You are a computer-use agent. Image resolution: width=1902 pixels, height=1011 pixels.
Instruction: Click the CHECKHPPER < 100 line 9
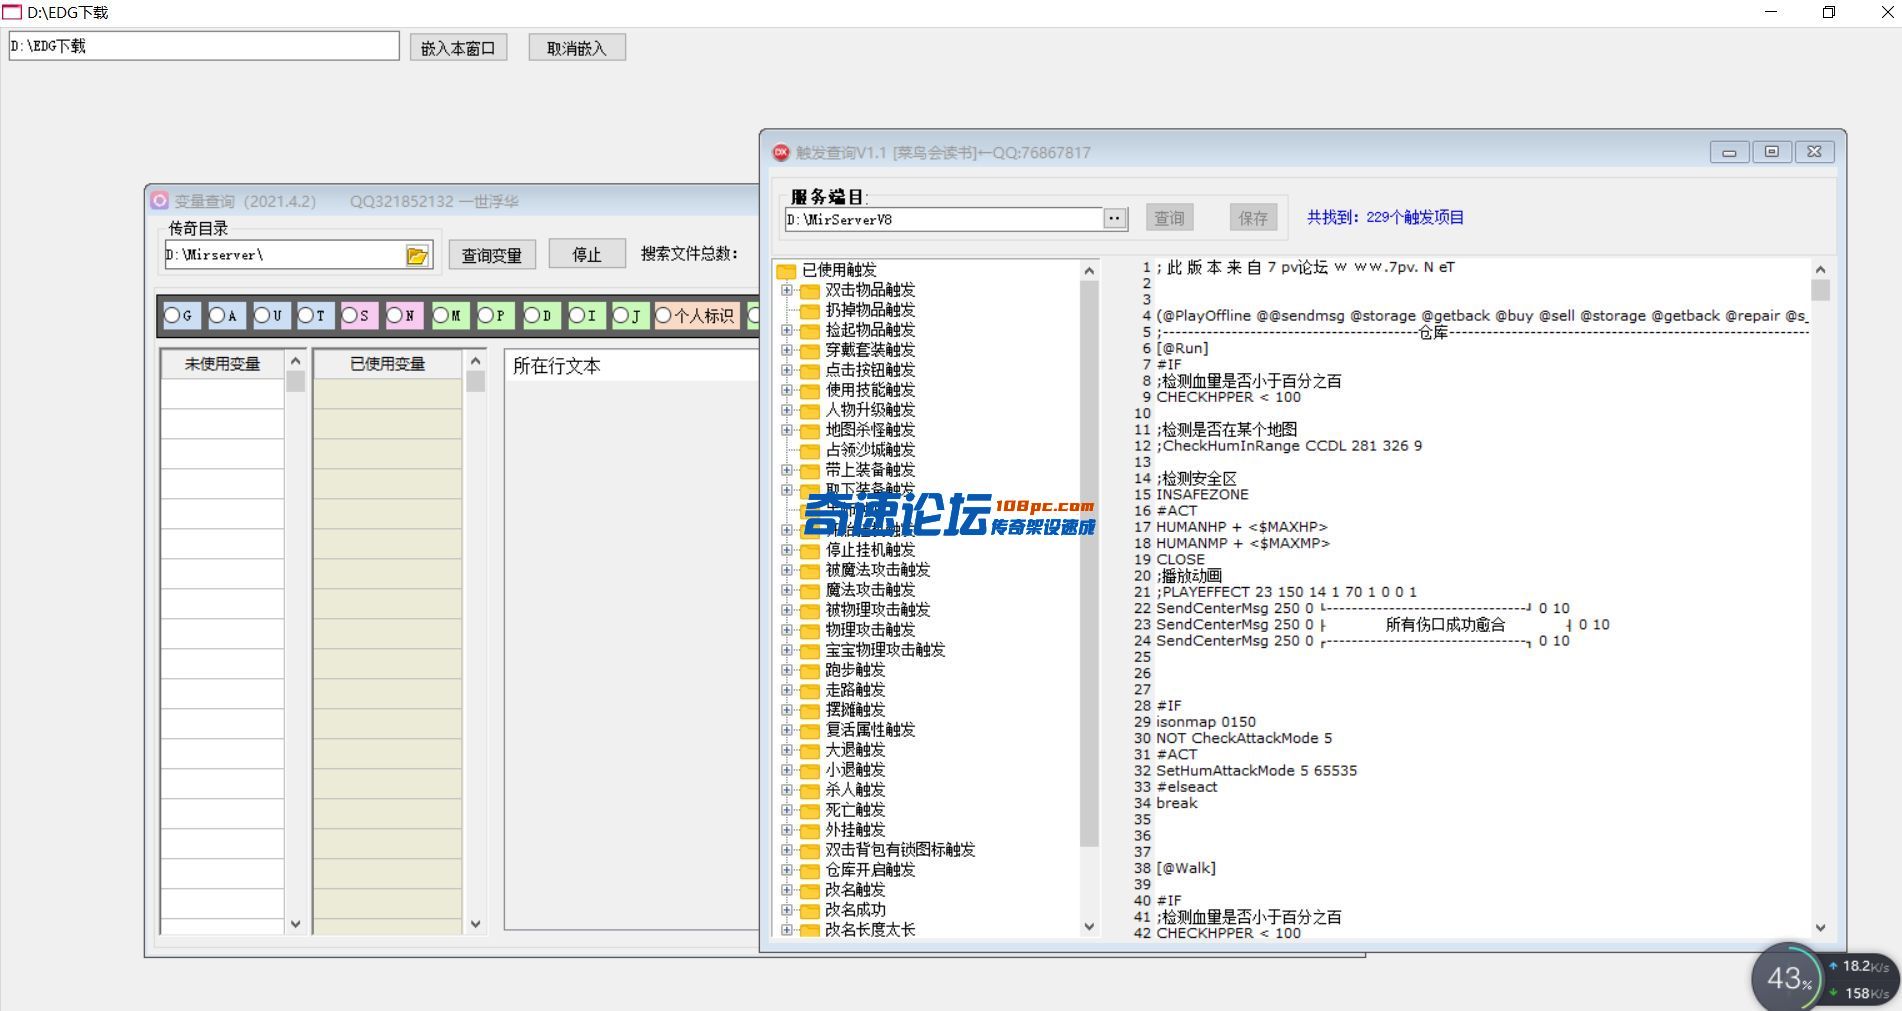[x=1228, y=397]
